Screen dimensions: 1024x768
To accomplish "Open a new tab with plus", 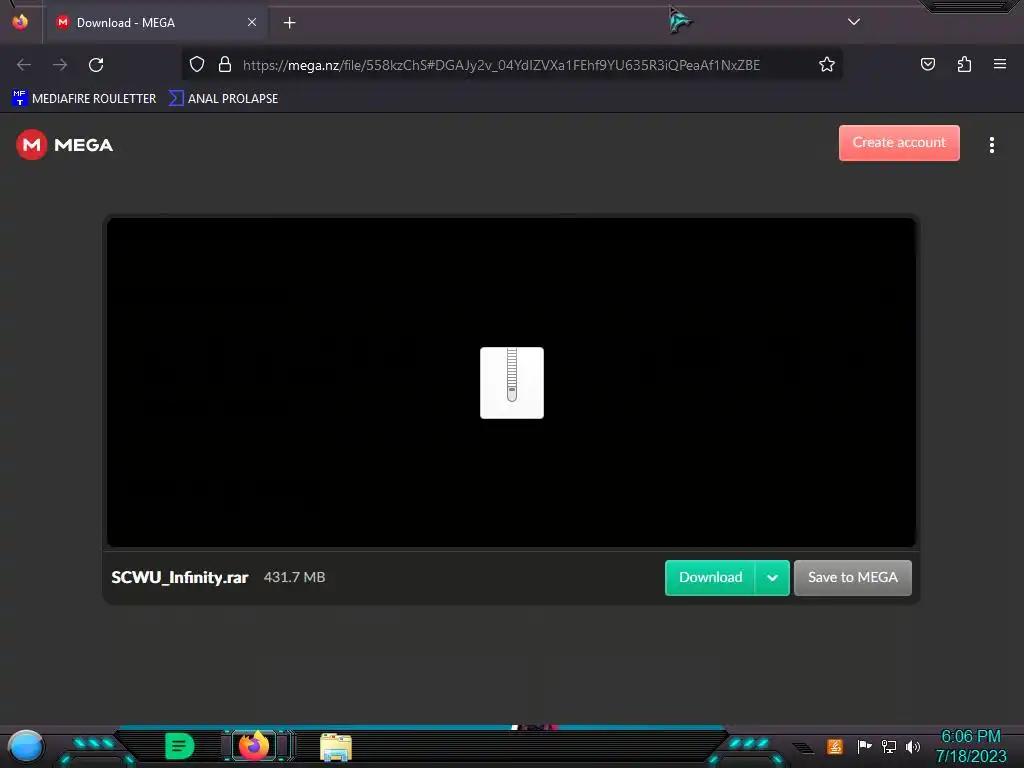I will (x=289, y=23).
